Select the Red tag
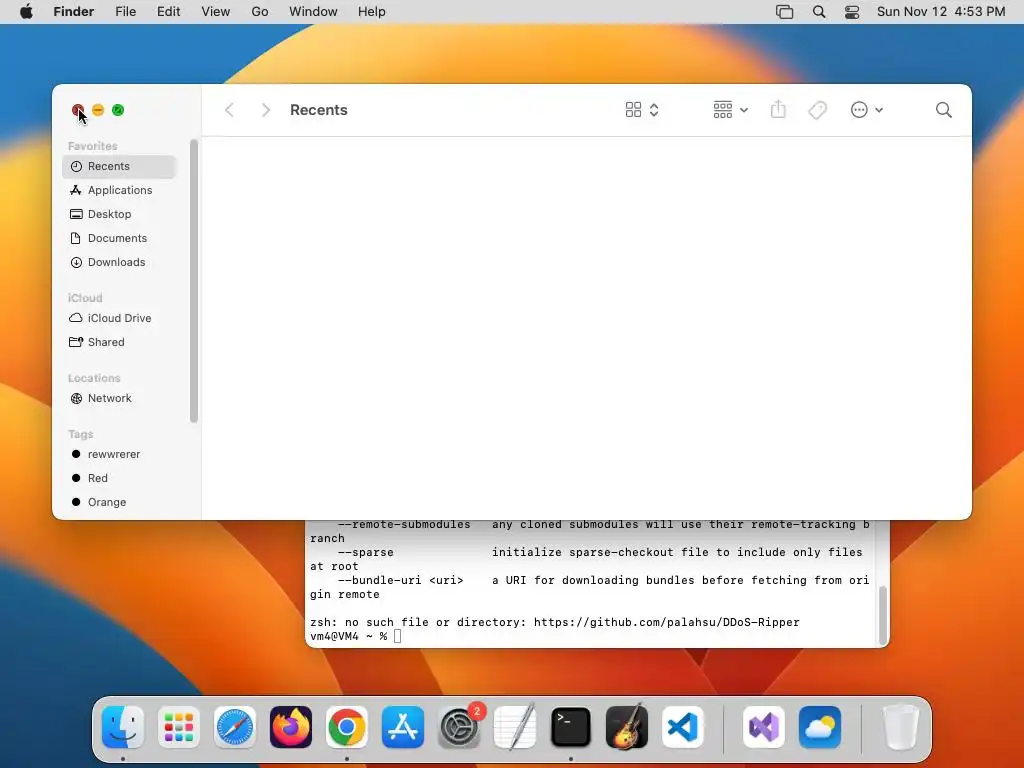The width and height of the screenshot is (1024, 768). point(119,479)
